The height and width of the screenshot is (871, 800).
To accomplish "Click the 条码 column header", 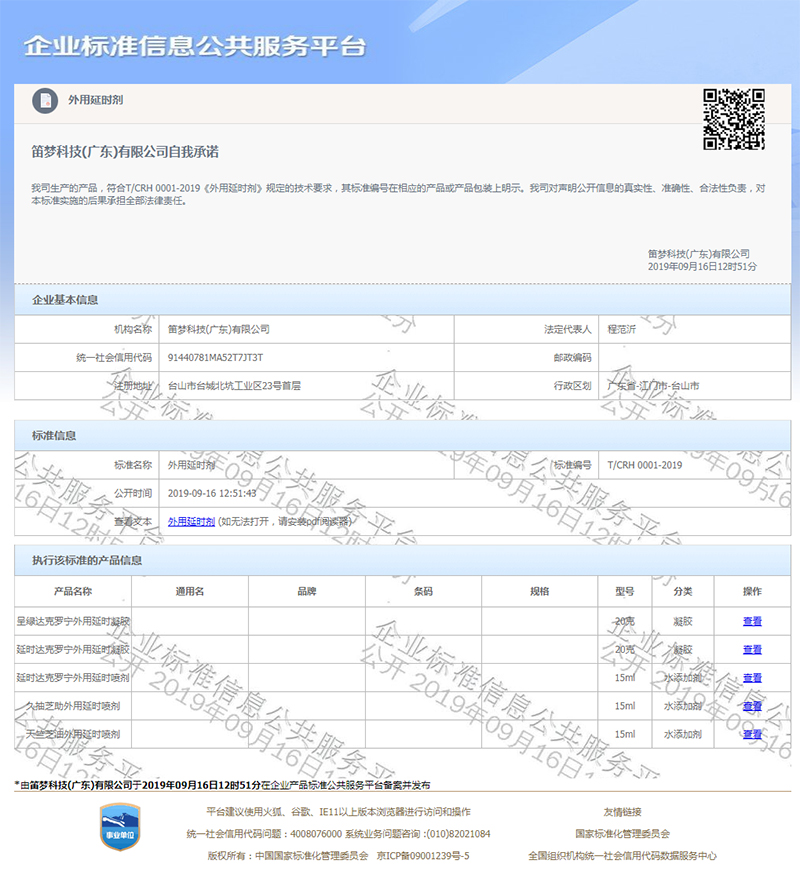I will click(423, 592).
